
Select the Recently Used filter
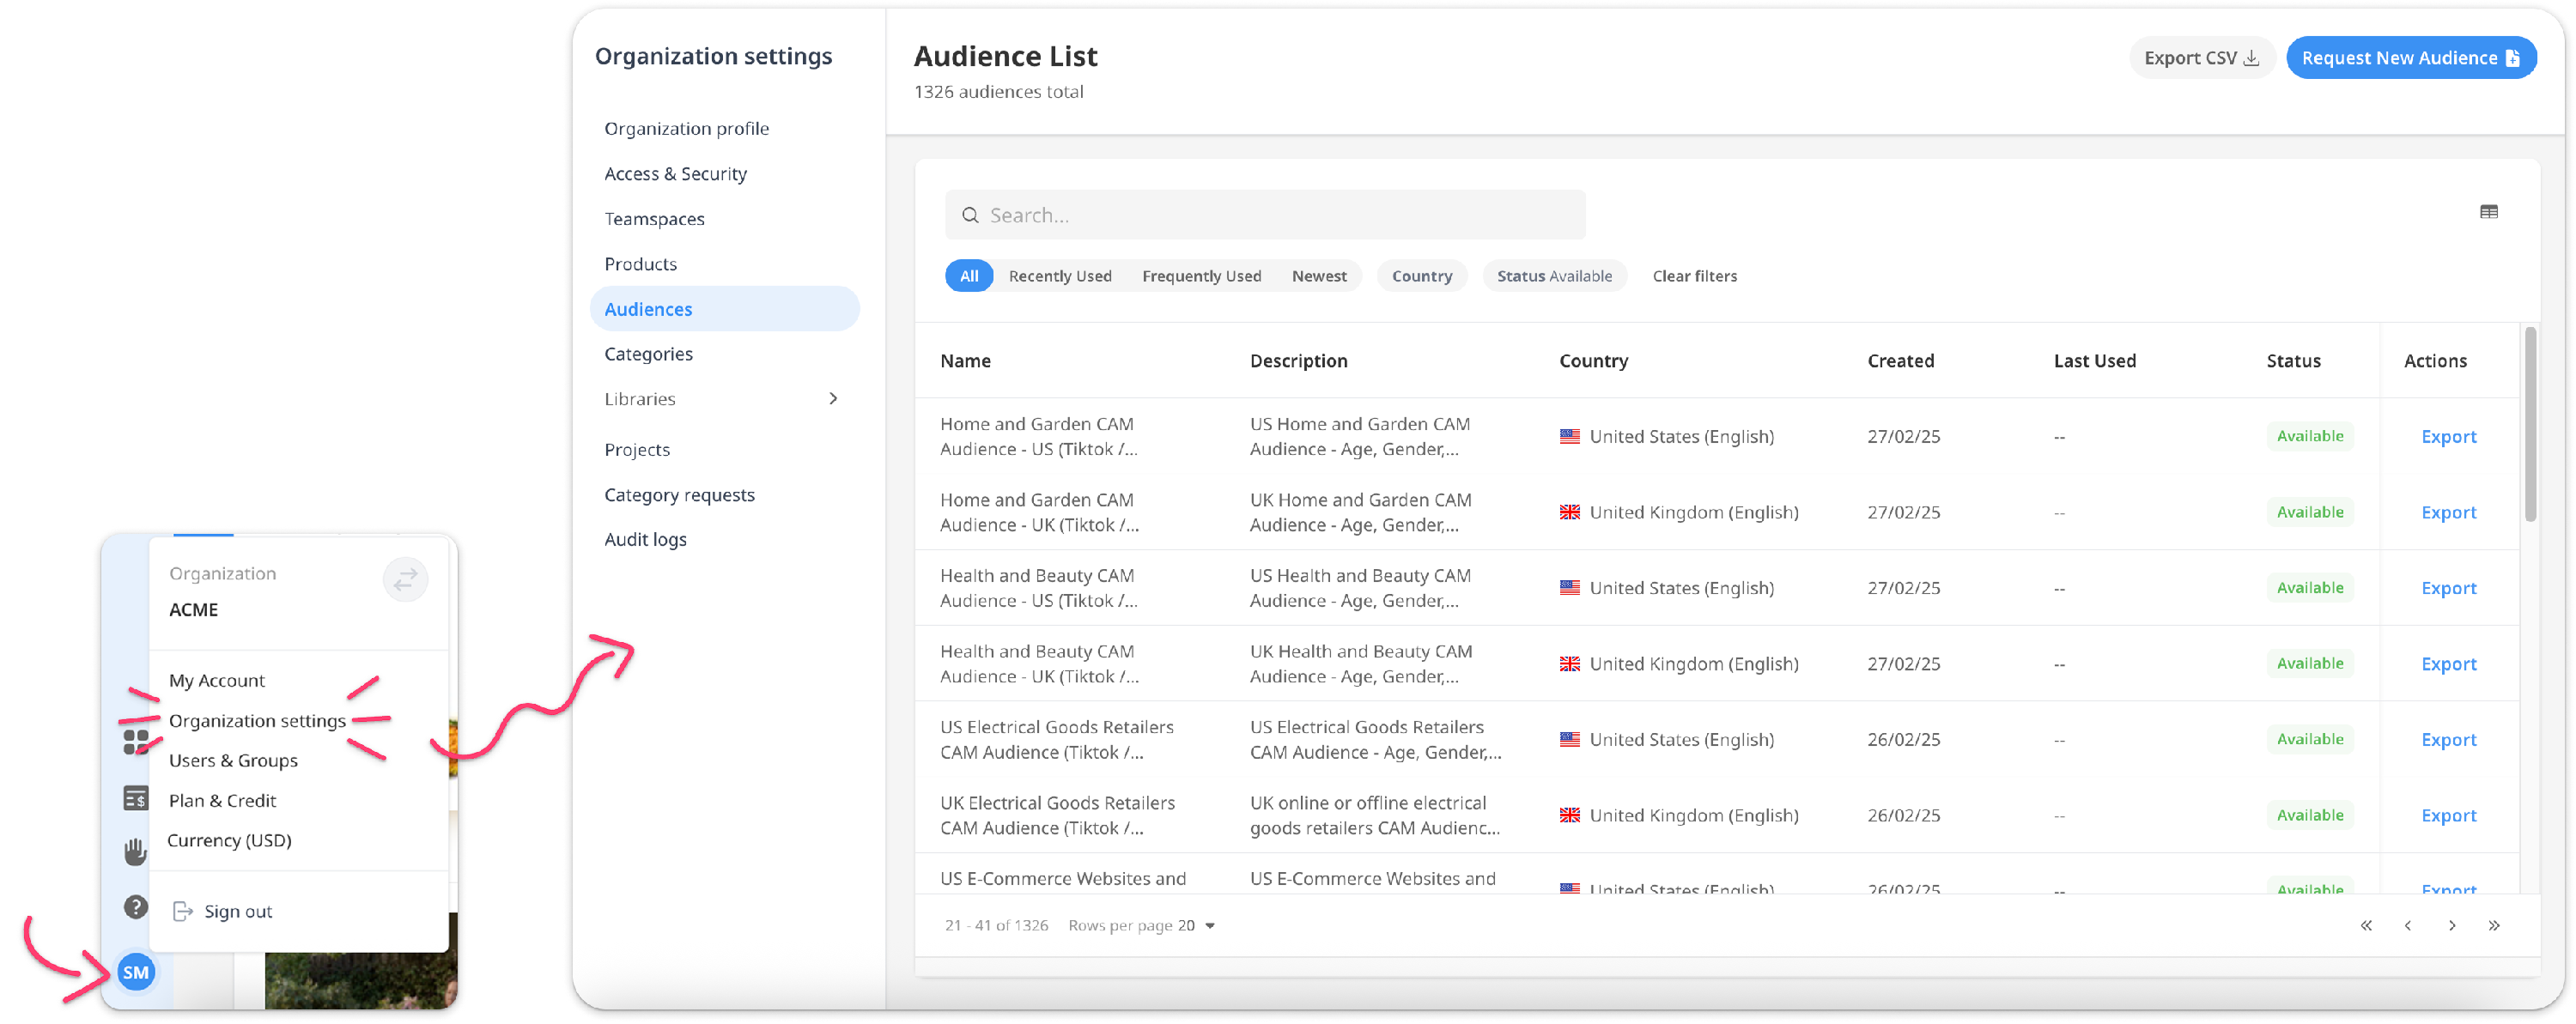[x=1060, y=276]
